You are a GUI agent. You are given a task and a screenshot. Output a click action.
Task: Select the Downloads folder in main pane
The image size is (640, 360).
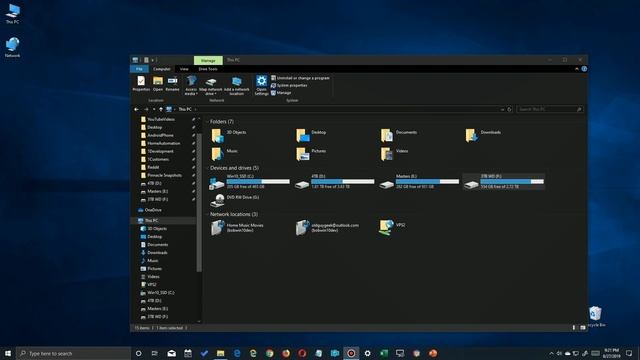click(483, 136)
